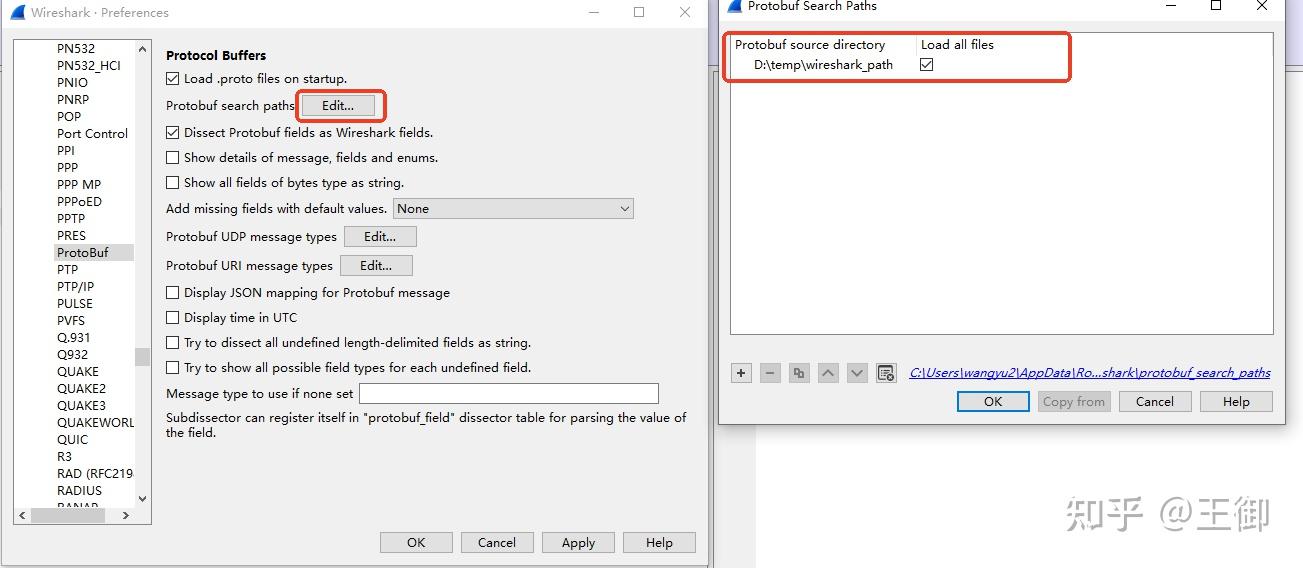The image size is (1303, 568).
Task: Confirm OK in Protobuf Search Paths dialog
Action: [x=993, y=401]
